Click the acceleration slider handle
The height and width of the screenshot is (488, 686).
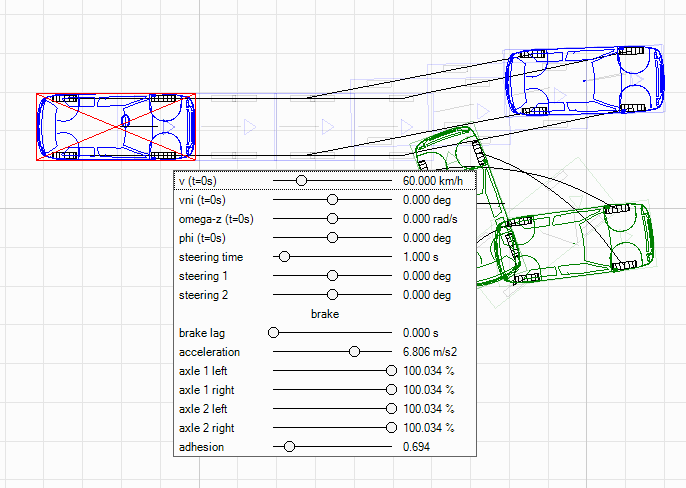(x=354, y=352)
